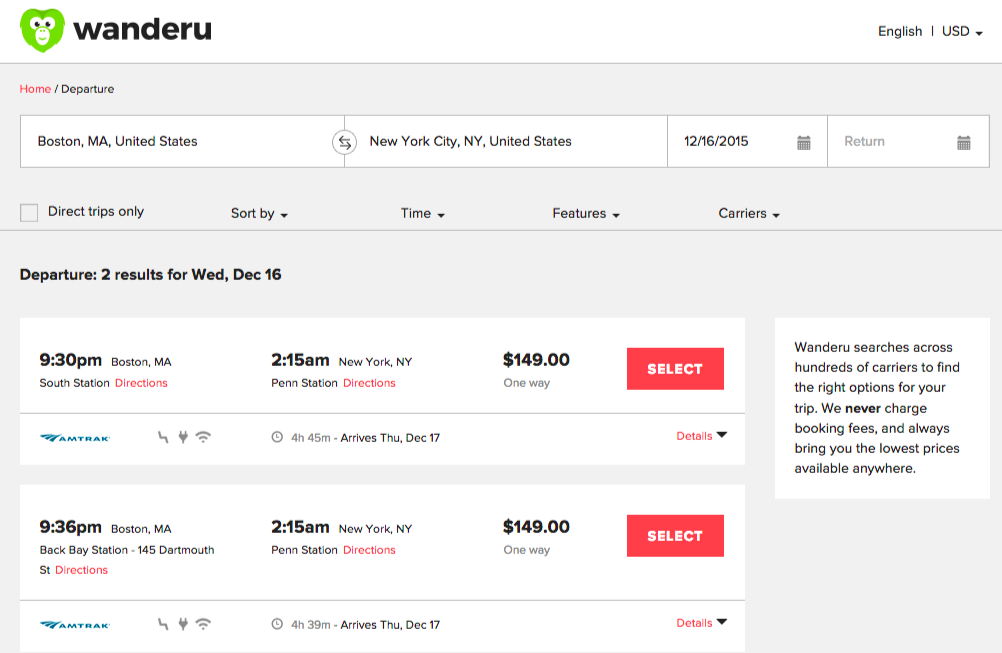Click the WiFi icon on the 9:30pm trip

coord(203,437)
